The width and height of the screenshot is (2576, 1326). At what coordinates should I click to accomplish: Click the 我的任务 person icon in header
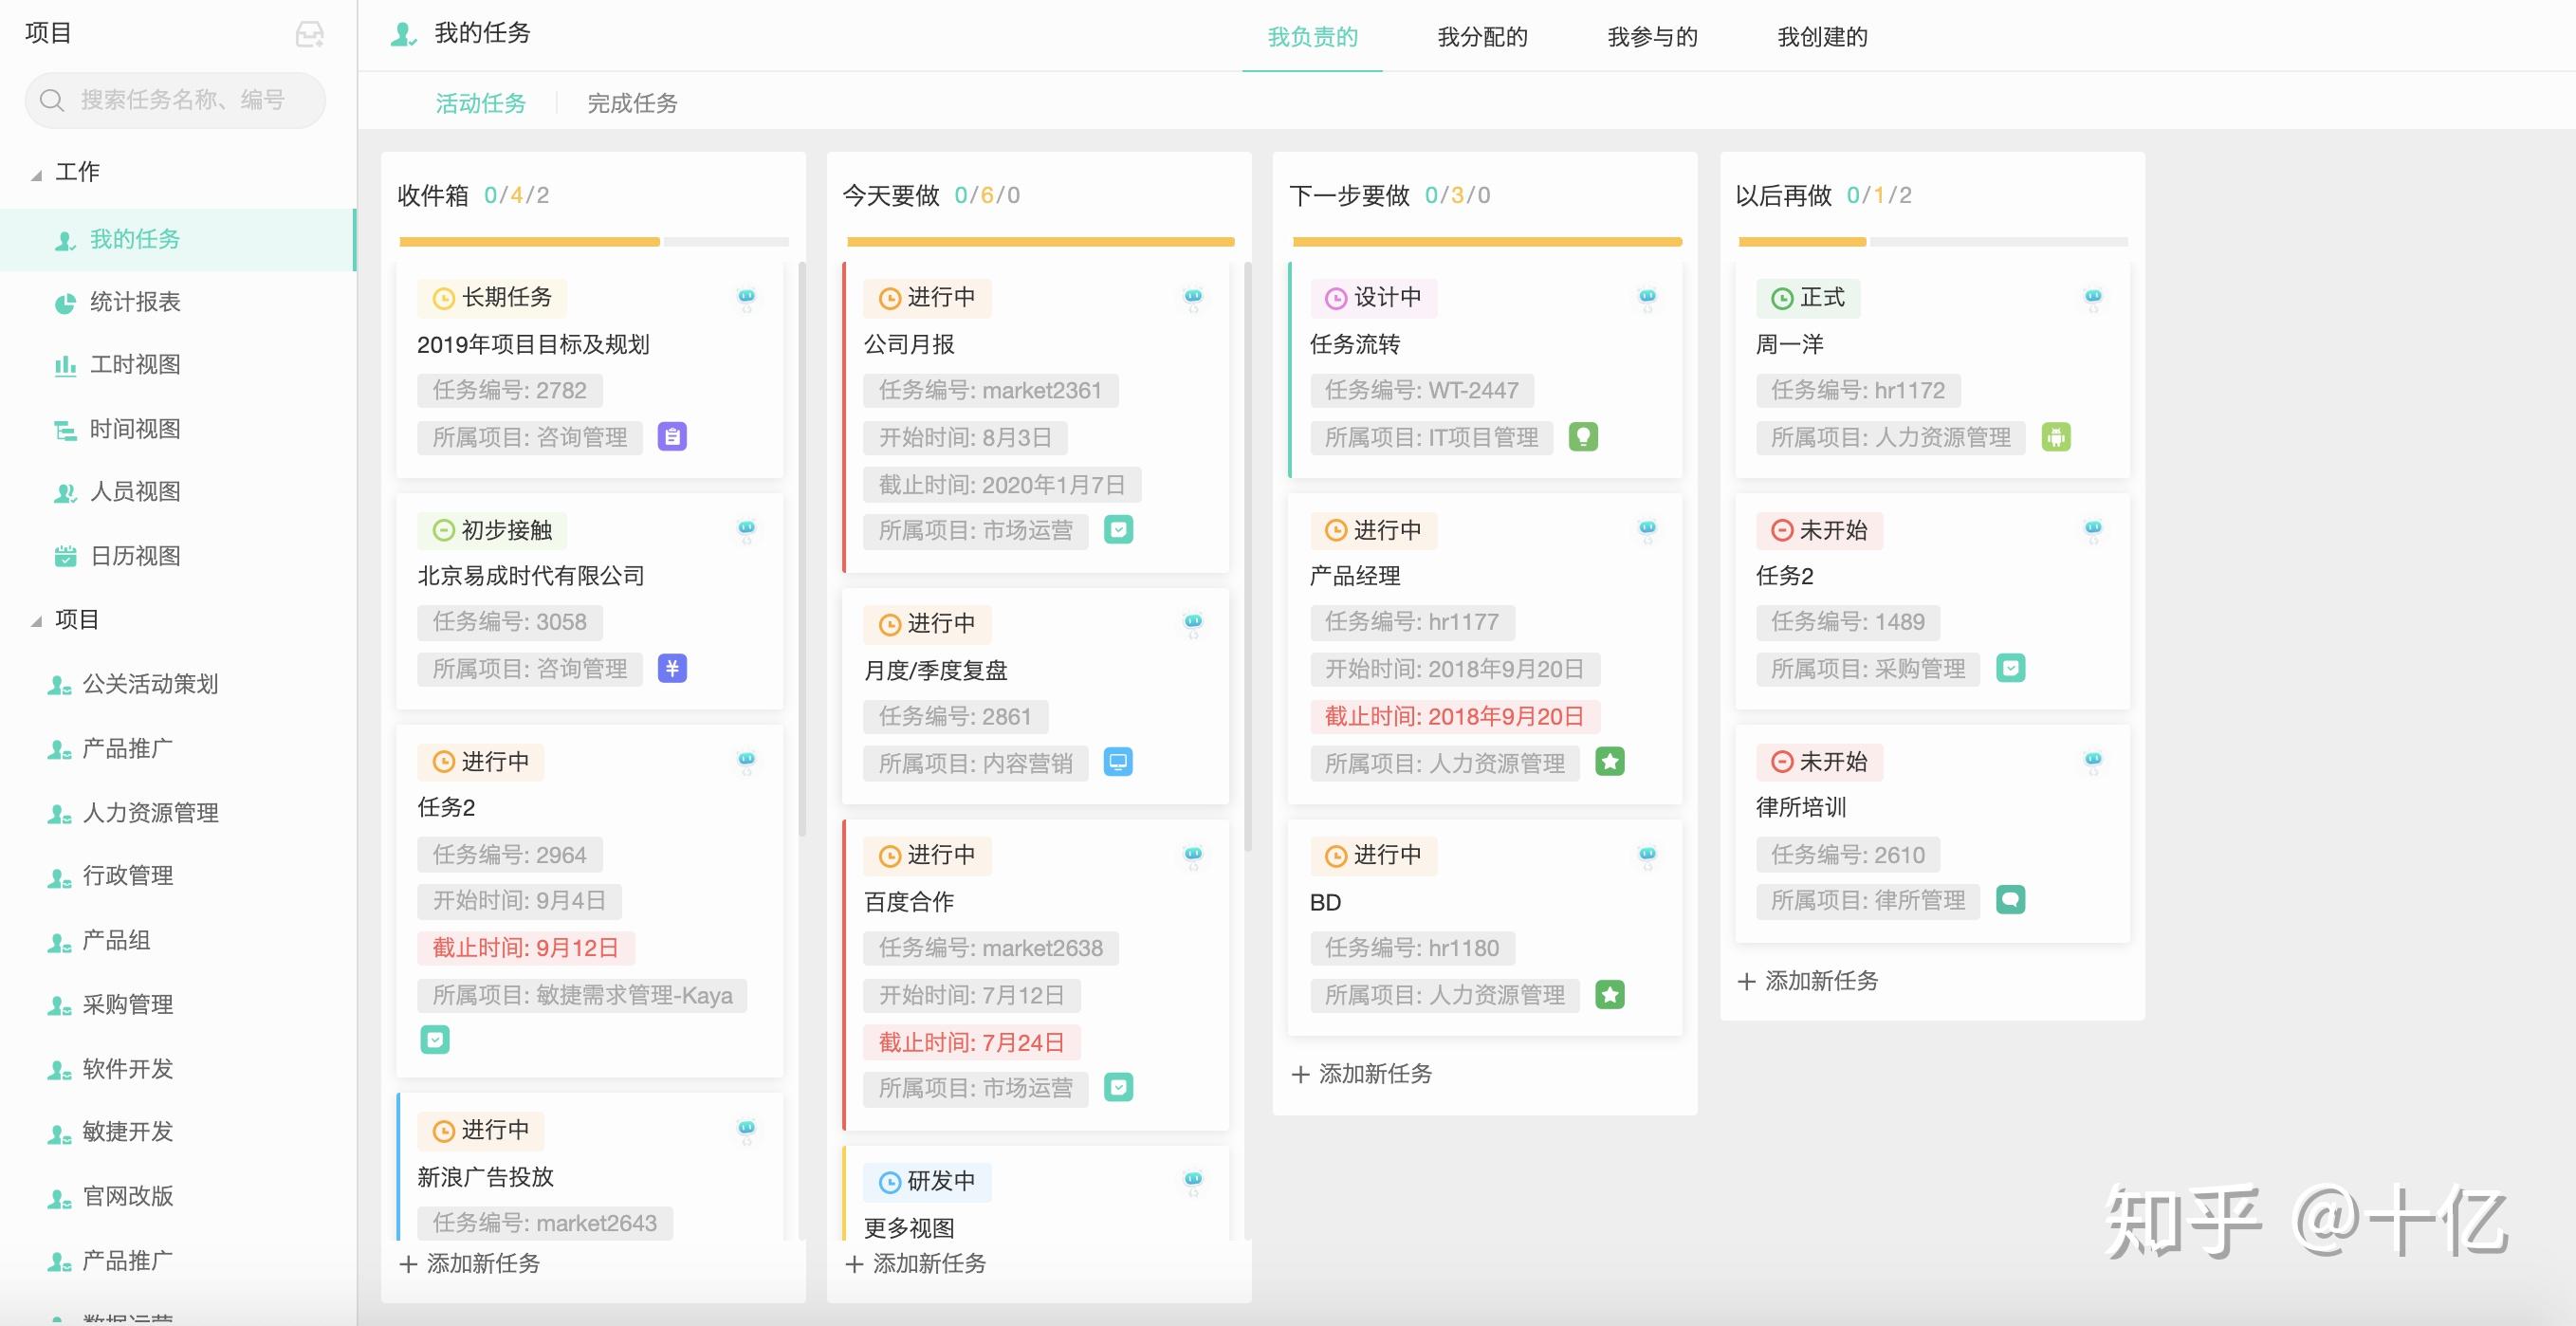(x=404, y=35)
